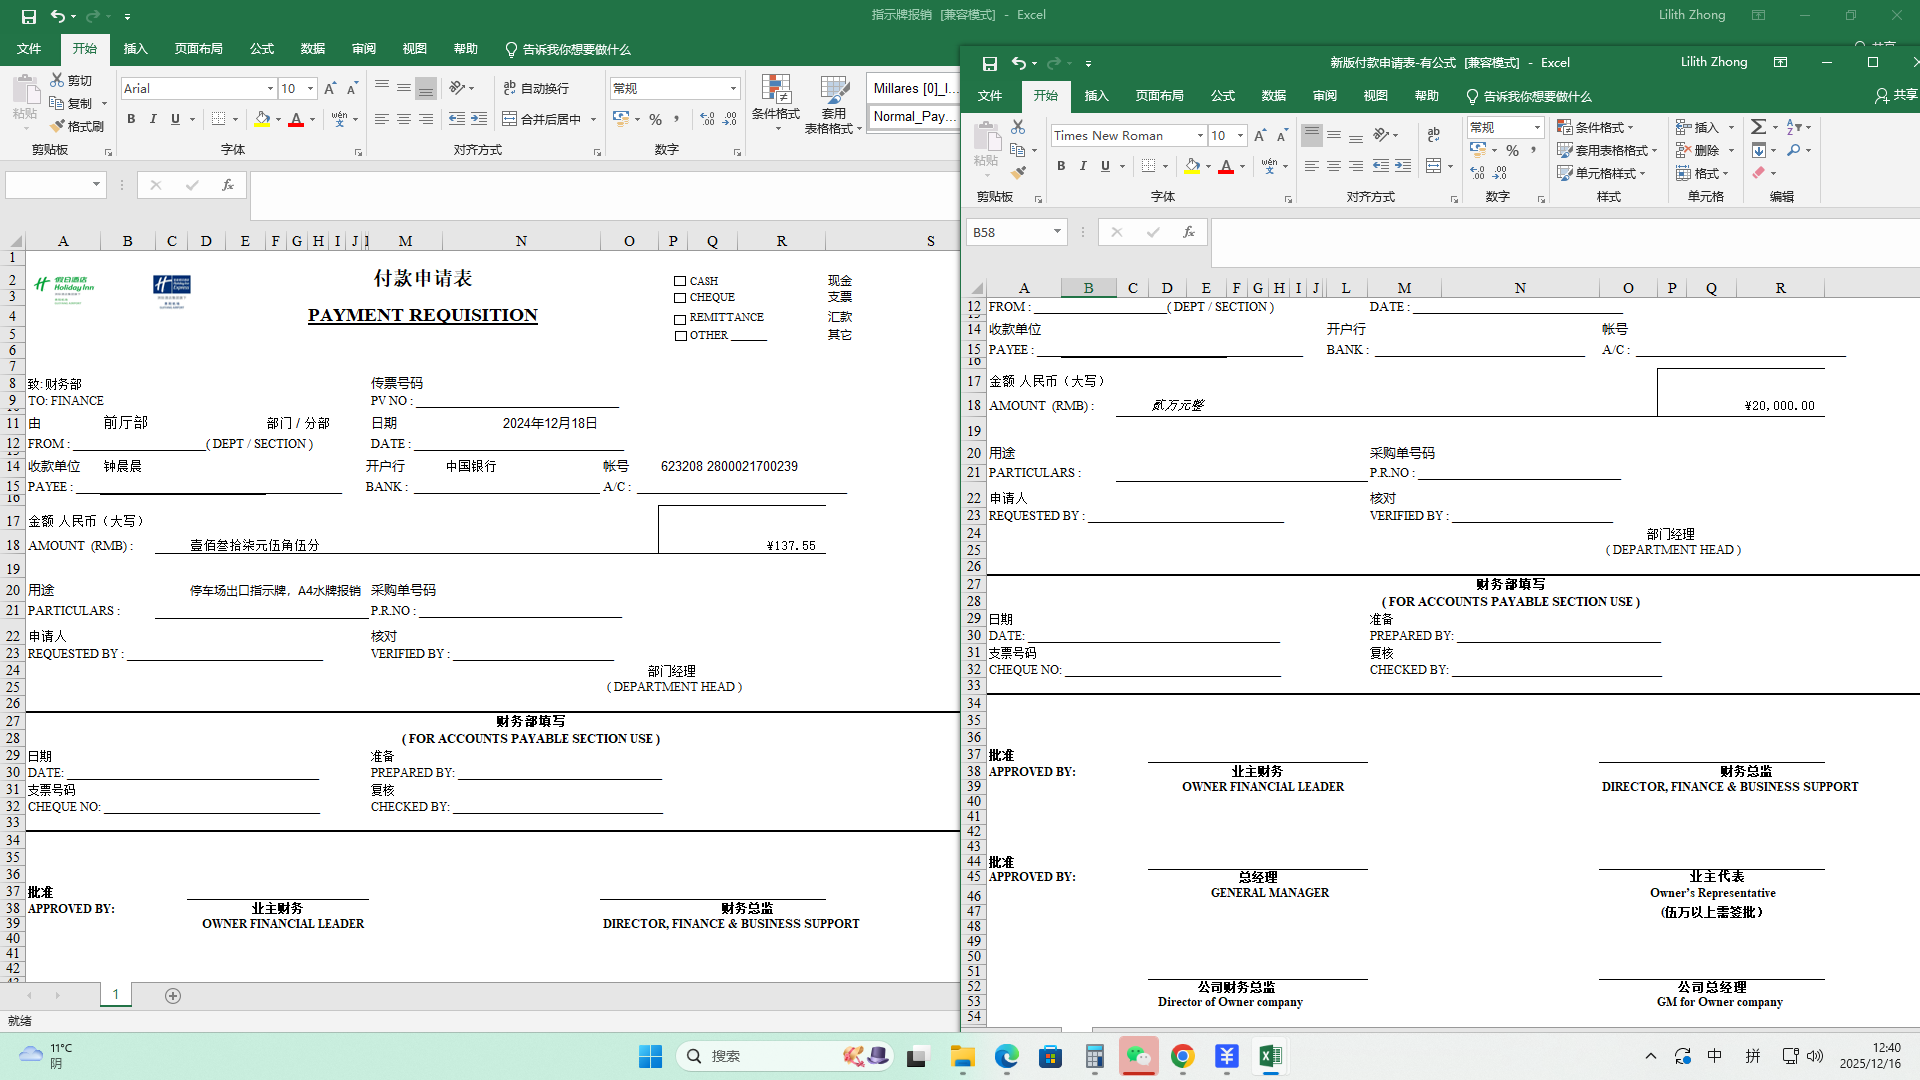Open the 页面布局 tab in left window
Screen dimensions: 1920x1080
pos(198,49)
